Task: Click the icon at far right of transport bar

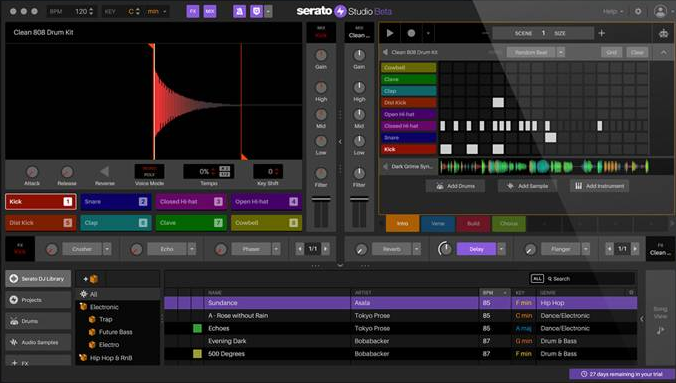Action: (663, 33)
